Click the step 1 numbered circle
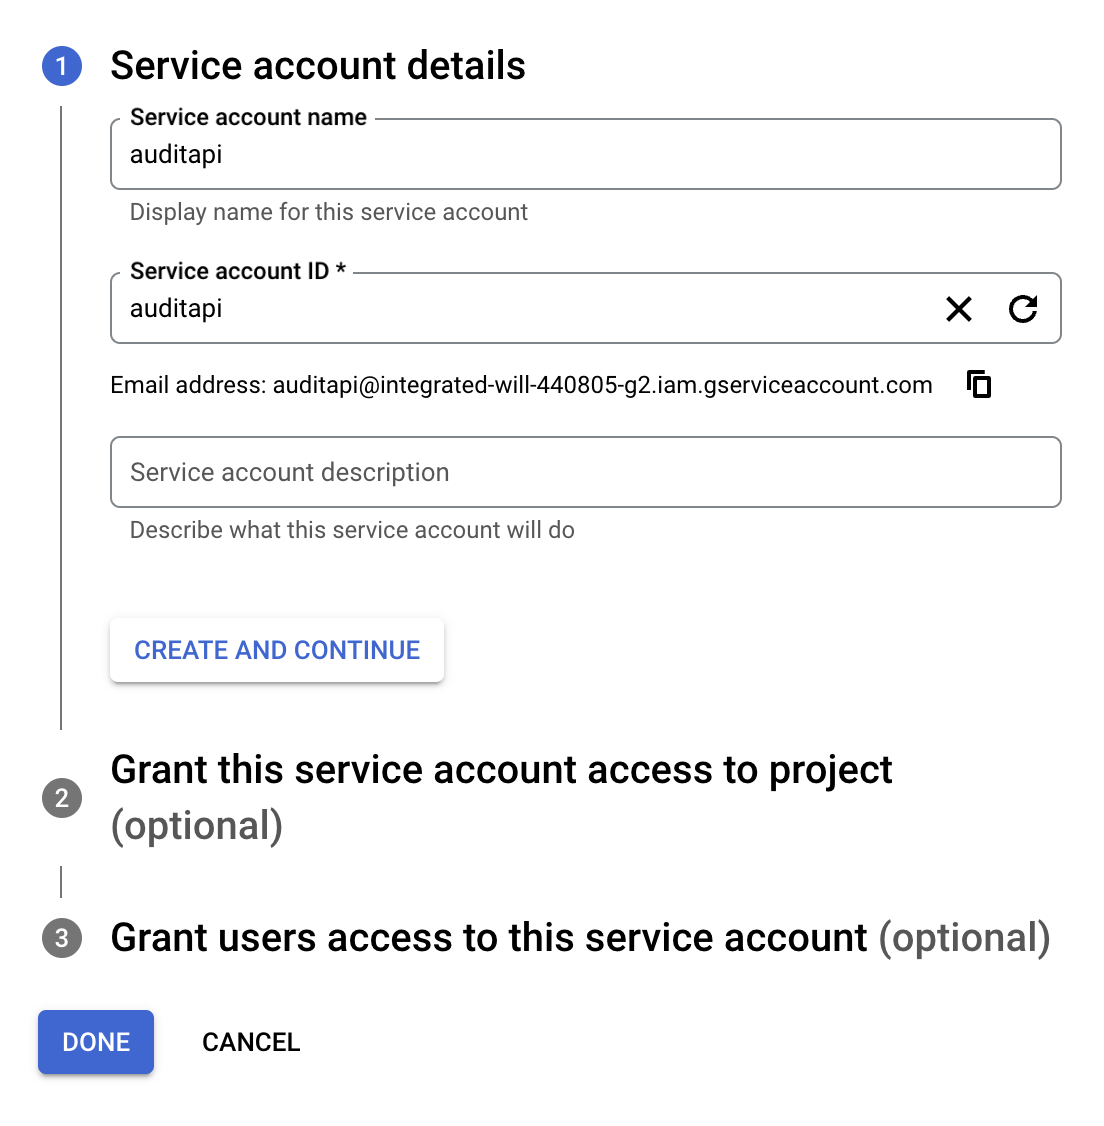The width and height of the screenshot is (1104, 1126). tap(62, 66)
